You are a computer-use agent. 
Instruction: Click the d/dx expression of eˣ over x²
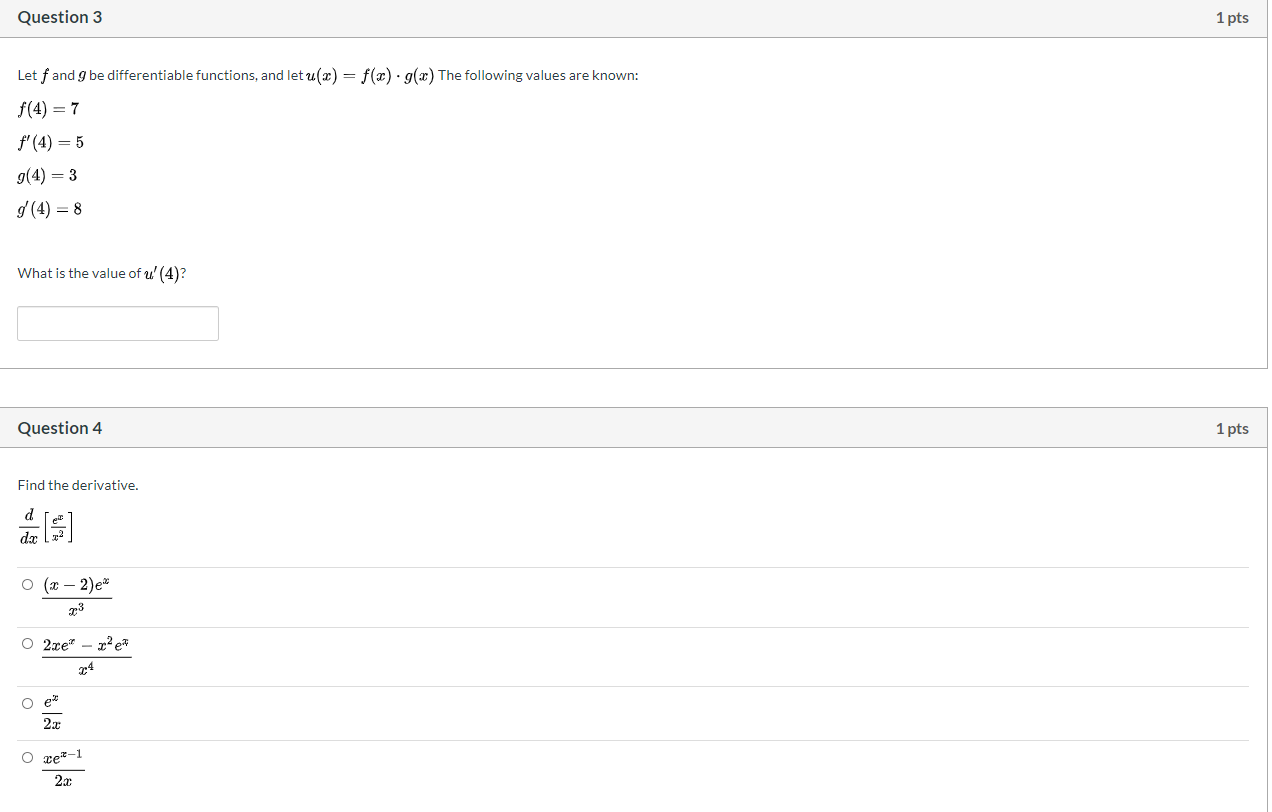pos(47,525)
